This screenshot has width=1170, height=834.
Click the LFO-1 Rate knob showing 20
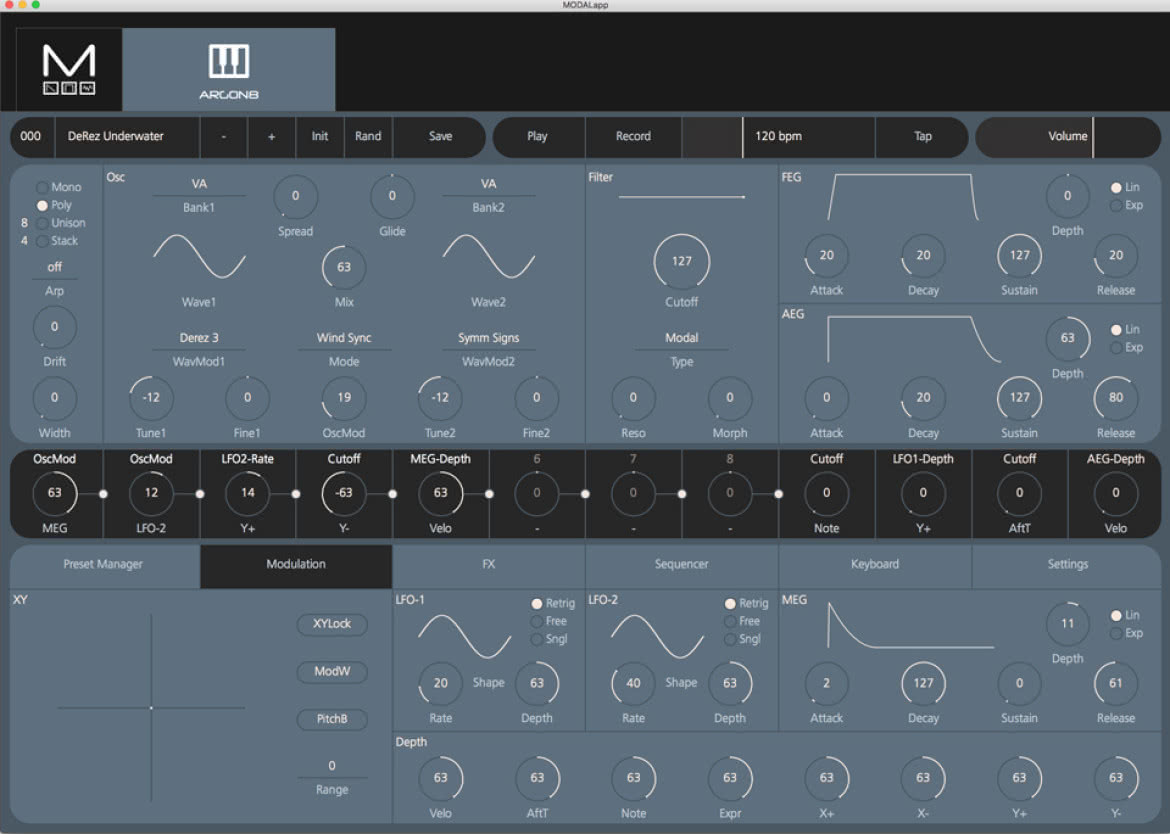point(441,683)
